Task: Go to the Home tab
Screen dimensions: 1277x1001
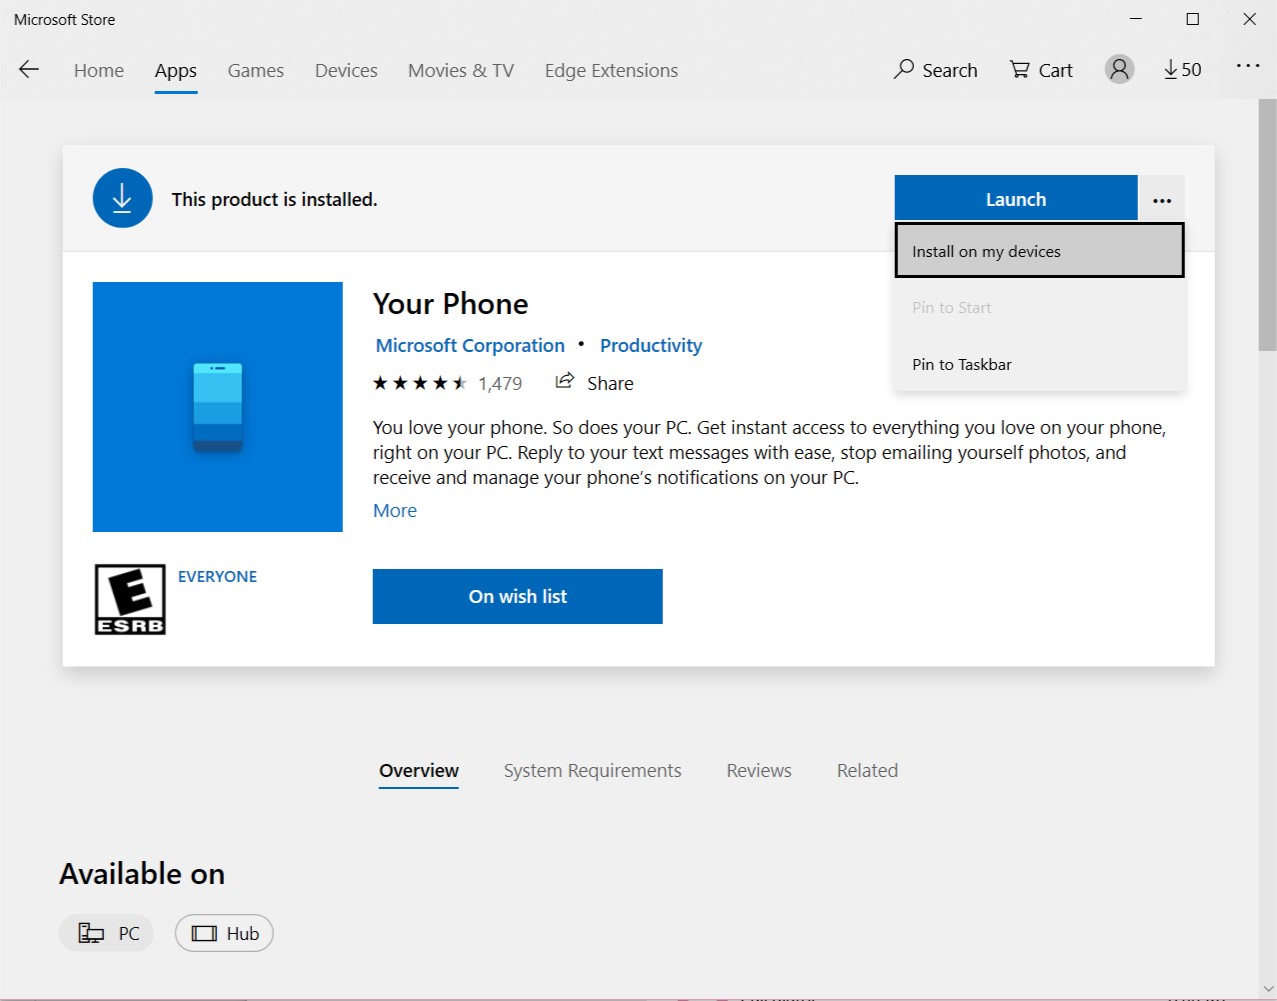Action: [99, 71]
